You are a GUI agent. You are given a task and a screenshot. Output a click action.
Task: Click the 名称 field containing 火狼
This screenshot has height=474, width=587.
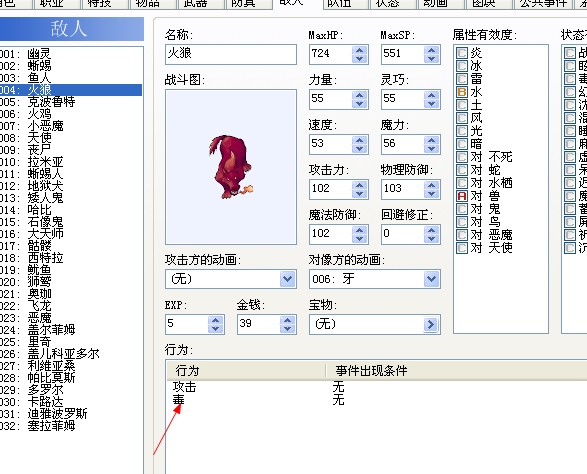pos(231,54)
